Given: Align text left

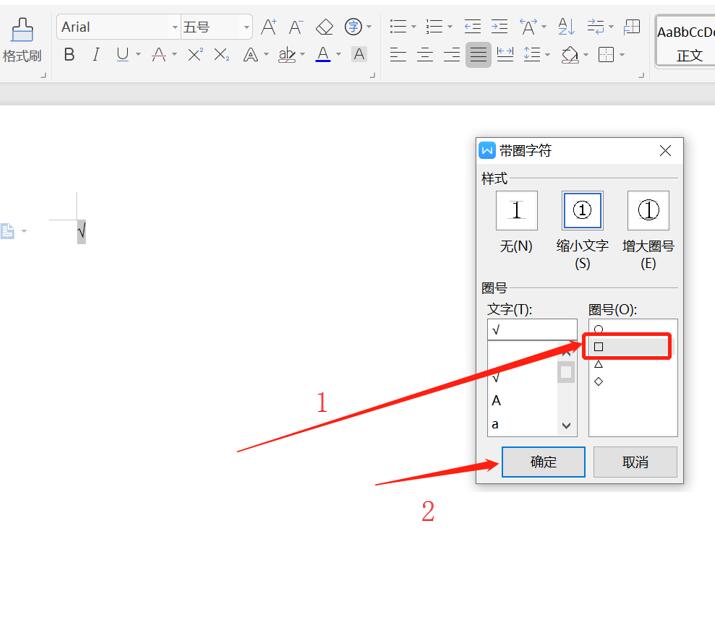Looking at the screenshot, I should (398, 55).
